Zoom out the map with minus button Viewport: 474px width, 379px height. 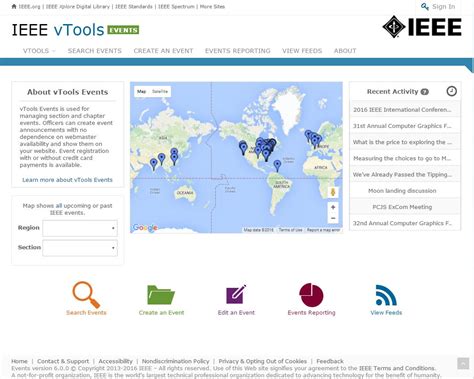point(333,218)
